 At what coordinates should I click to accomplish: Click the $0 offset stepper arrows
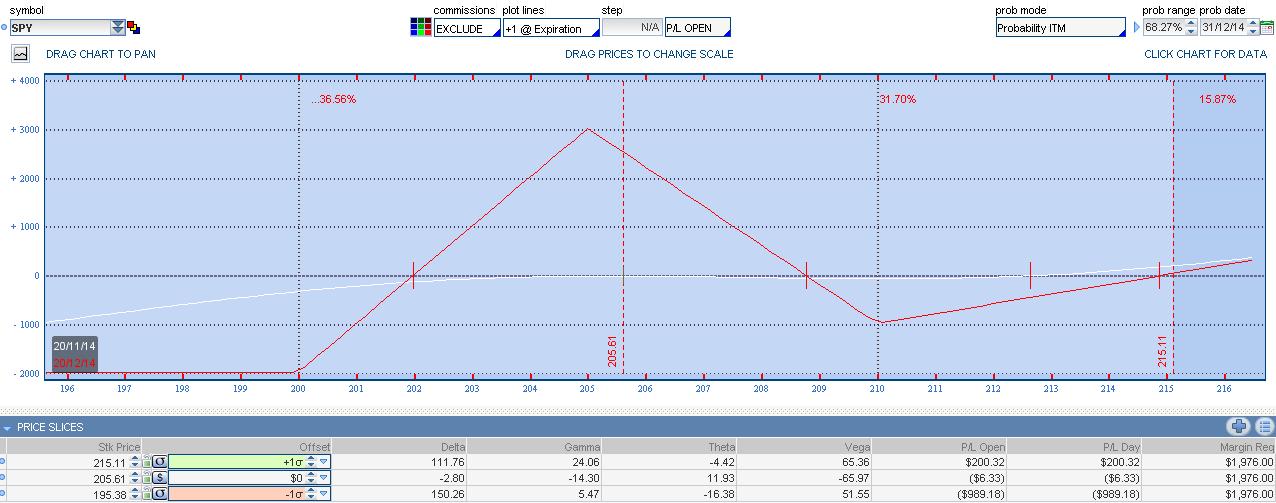click(311, 478)
